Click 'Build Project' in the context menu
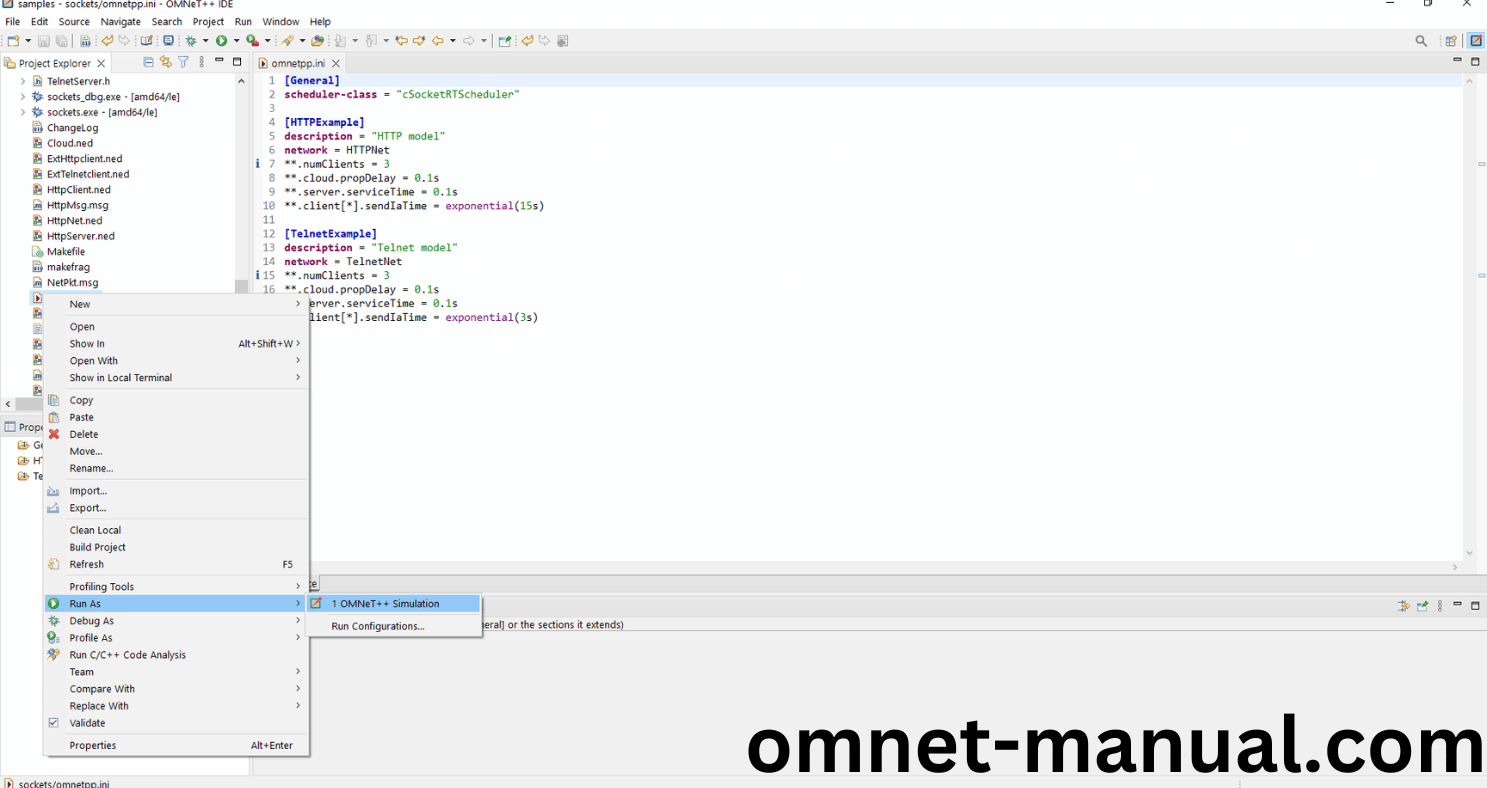The image size is (1487, 788). [x=97, y=547]
